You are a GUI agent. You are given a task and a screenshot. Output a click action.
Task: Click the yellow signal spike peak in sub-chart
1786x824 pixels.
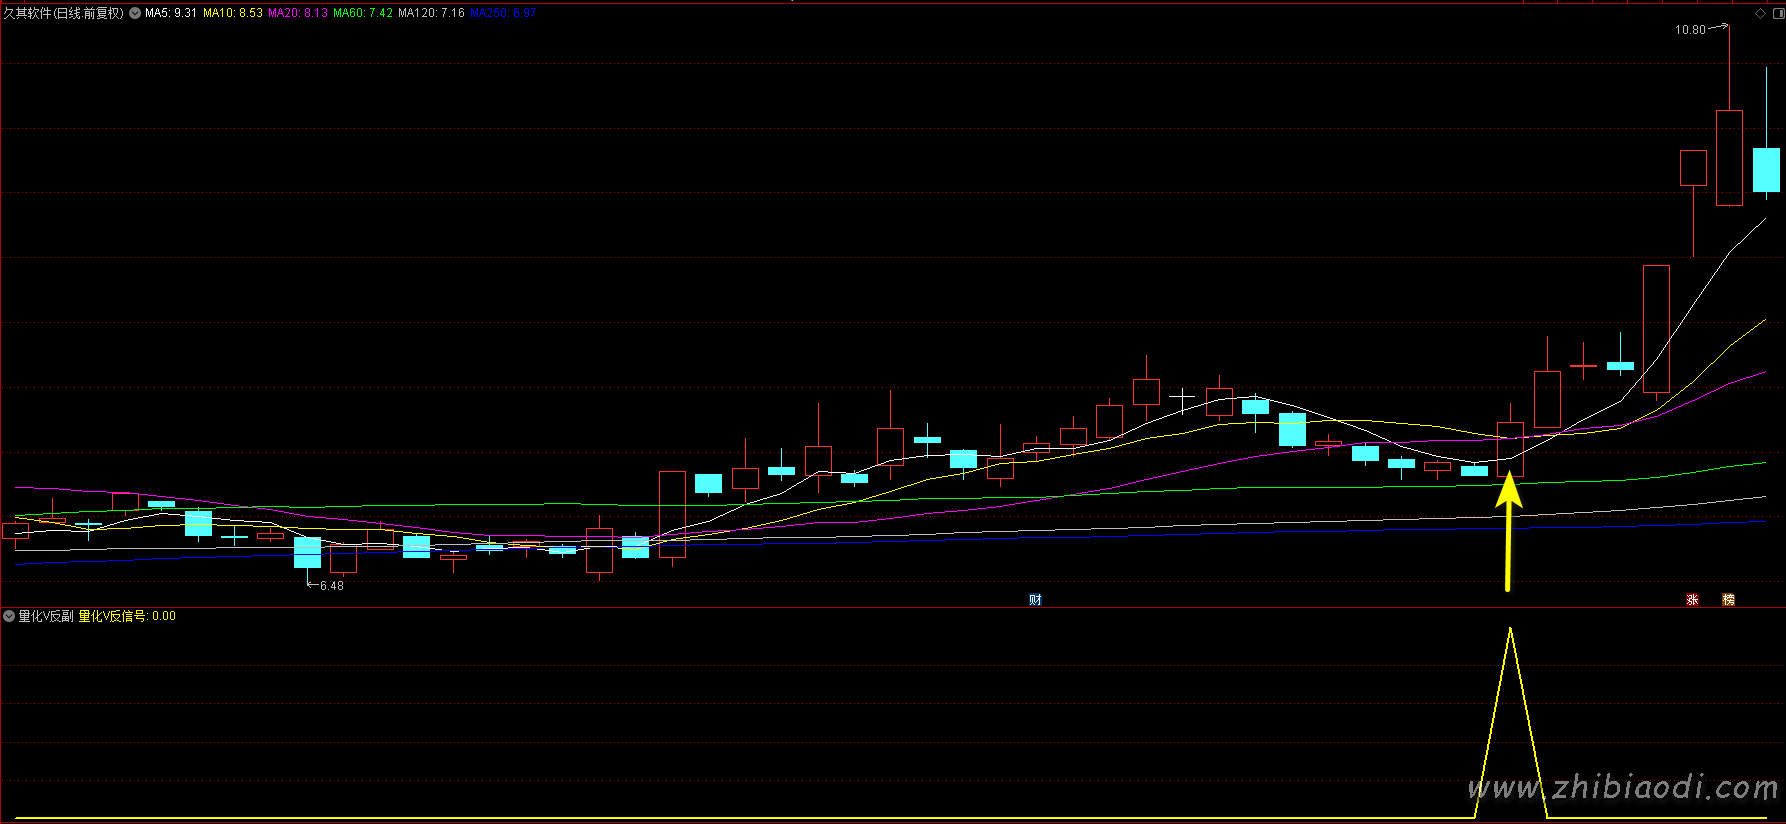tap(1510, 630)
